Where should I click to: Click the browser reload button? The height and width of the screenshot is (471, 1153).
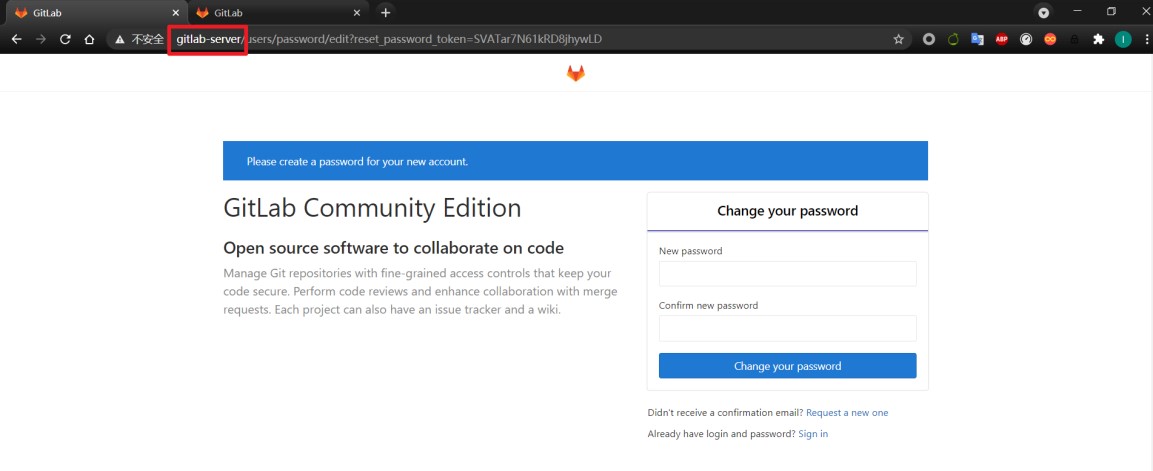65,40
